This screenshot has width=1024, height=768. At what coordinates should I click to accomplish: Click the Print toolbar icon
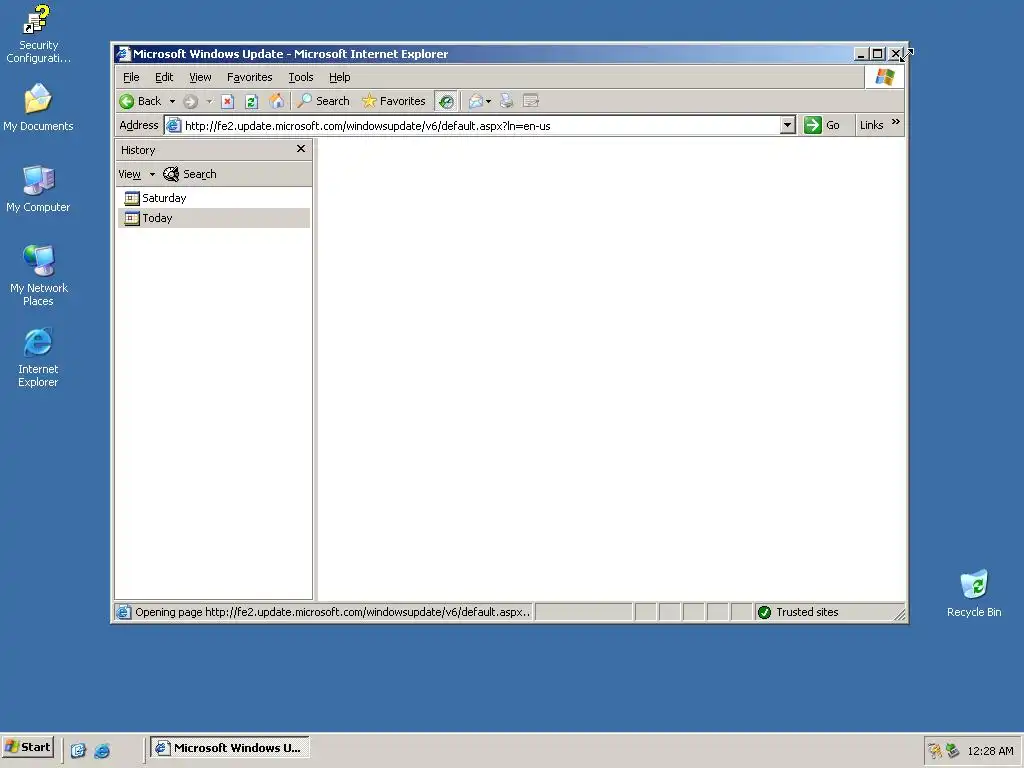tap(507, 101)
